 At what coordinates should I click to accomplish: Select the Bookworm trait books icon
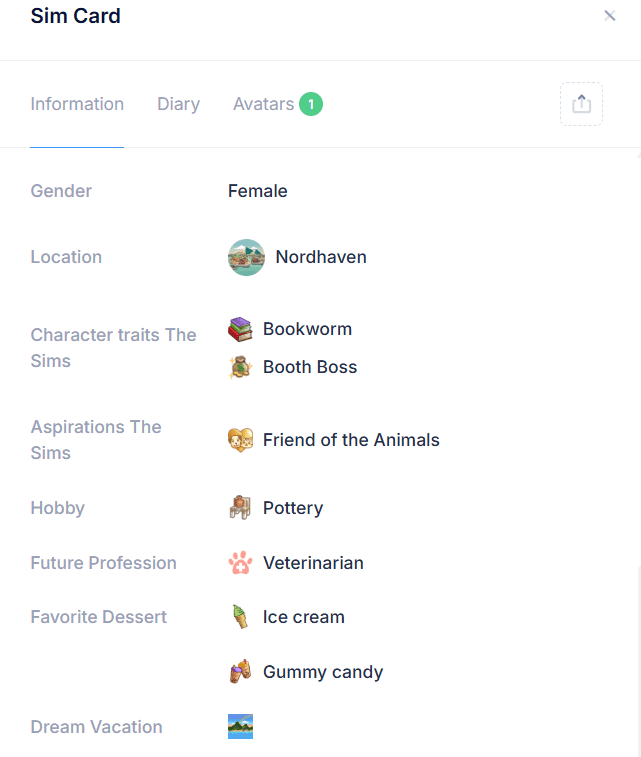240,329
